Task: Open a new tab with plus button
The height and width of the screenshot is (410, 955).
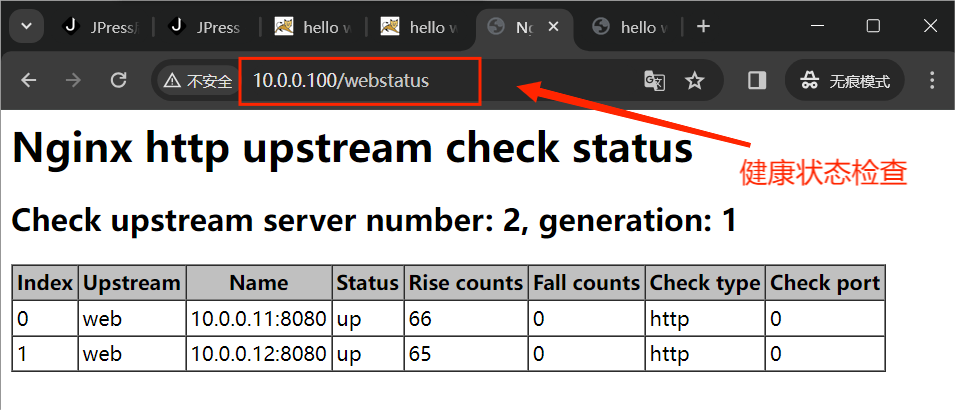Action: [x=703, y=26]
